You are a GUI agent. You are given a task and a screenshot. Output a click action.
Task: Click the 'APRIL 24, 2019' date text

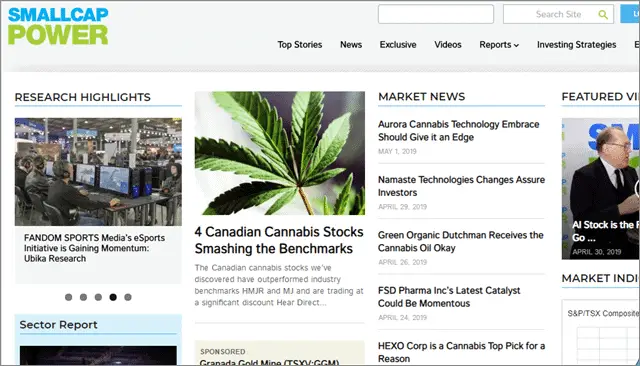coord(402,317)
